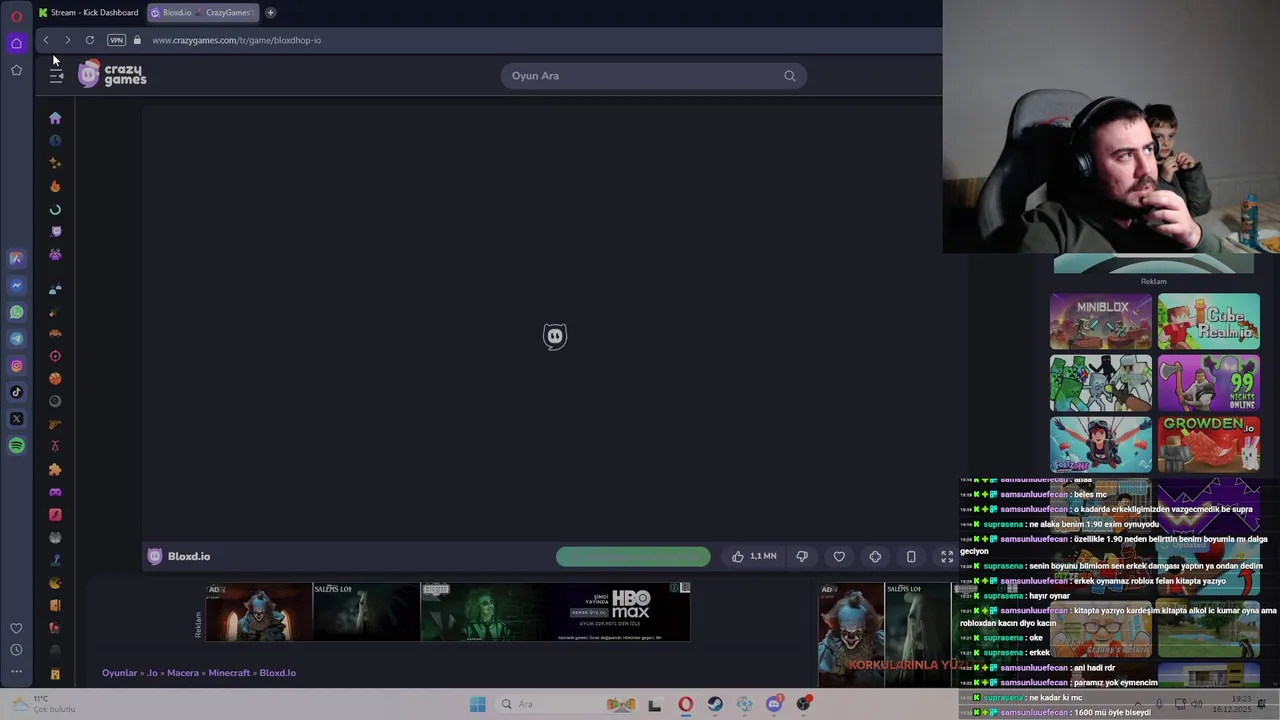
Task: Open Oyunlar breadcrumb link
Action: [119, 673]
